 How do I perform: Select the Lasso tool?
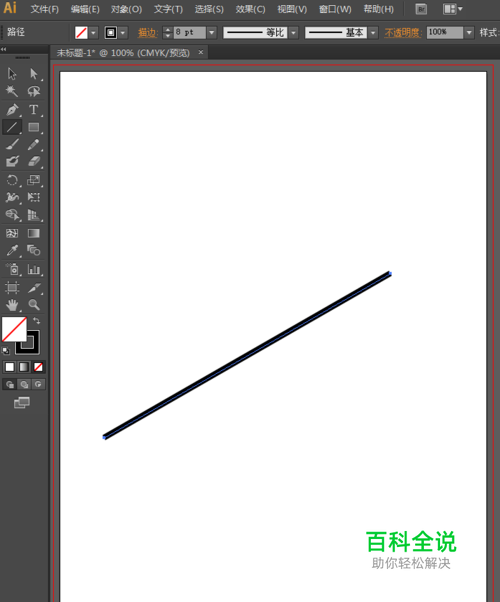point(33,91)
